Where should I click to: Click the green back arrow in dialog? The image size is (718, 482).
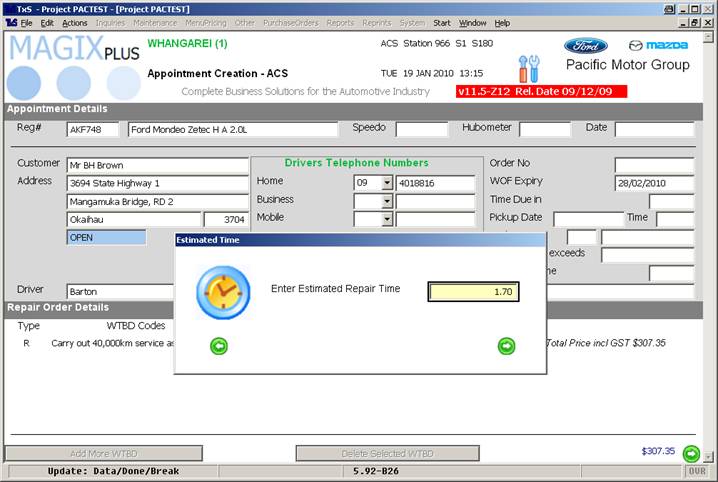tap(220, 346)
